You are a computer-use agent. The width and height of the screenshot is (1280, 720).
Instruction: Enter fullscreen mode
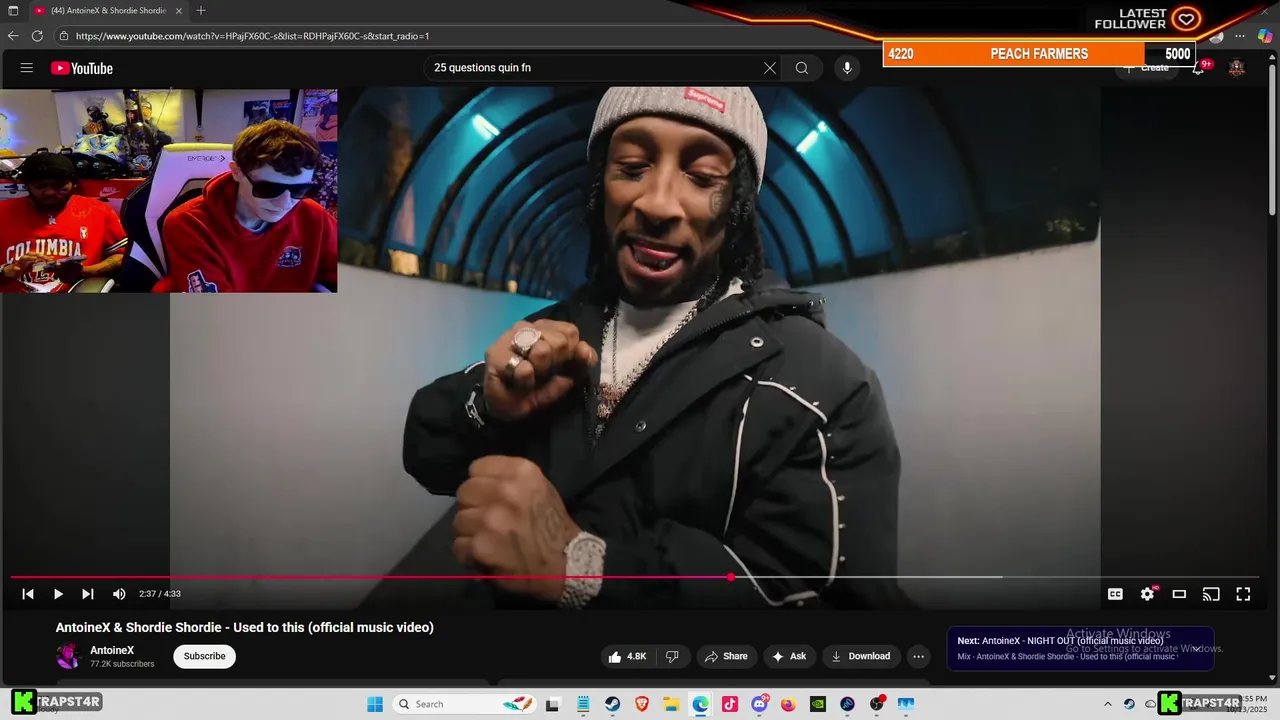1243,594
